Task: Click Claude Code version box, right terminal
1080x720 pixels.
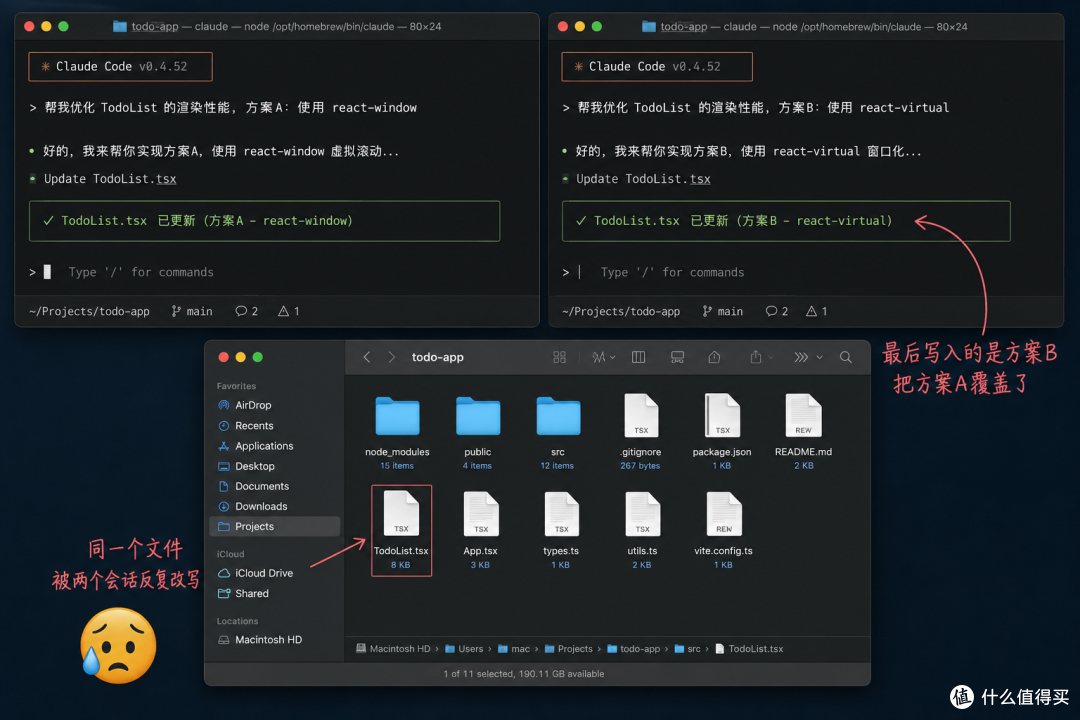Action: coord(657,67)
